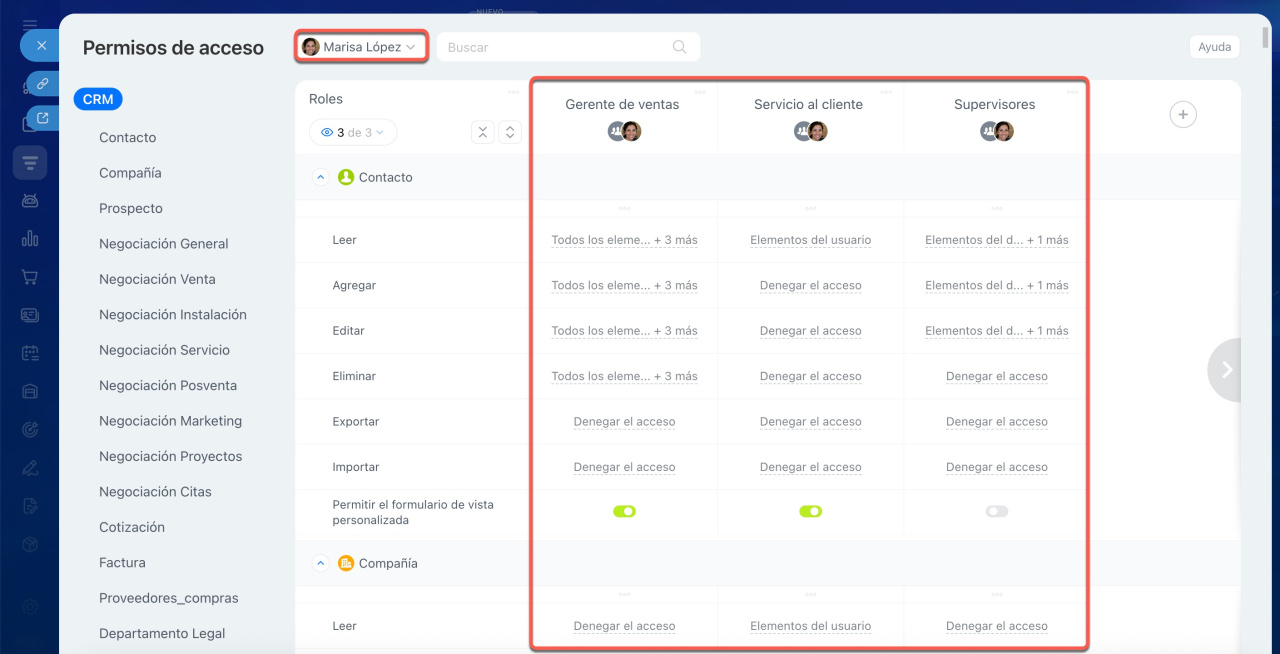Click the search magnifier icon
1280x654 pixels.
coord(679,47)
